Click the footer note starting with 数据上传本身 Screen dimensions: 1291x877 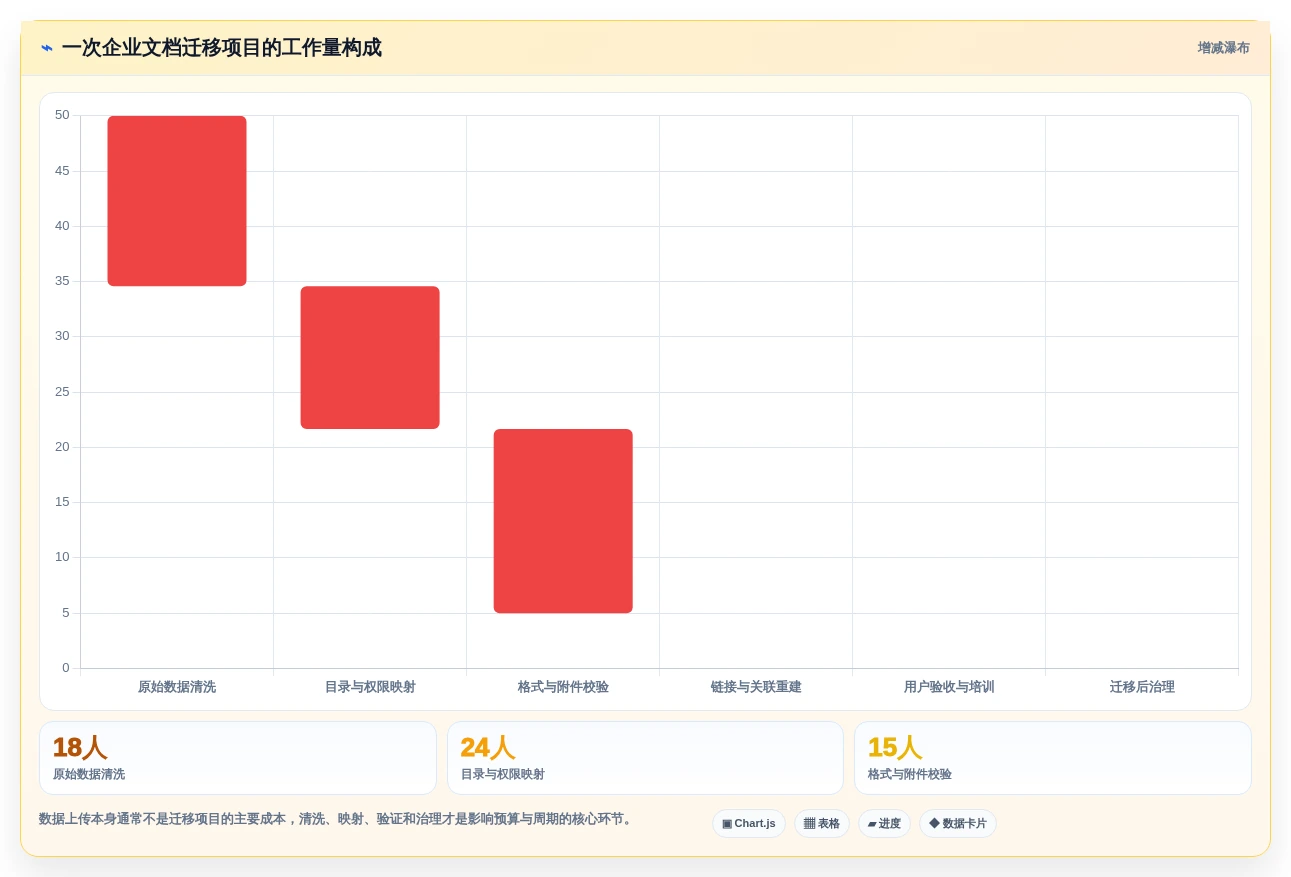[x=336, y=819]
